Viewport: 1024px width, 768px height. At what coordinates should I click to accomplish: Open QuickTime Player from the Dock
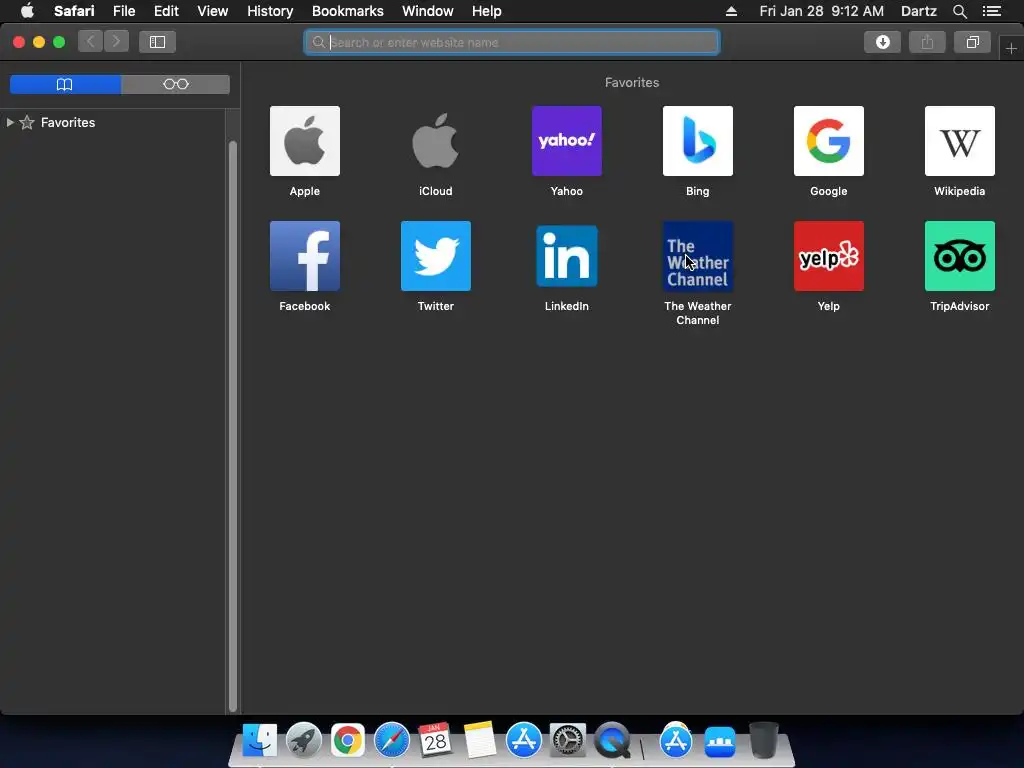pos(612,741)
